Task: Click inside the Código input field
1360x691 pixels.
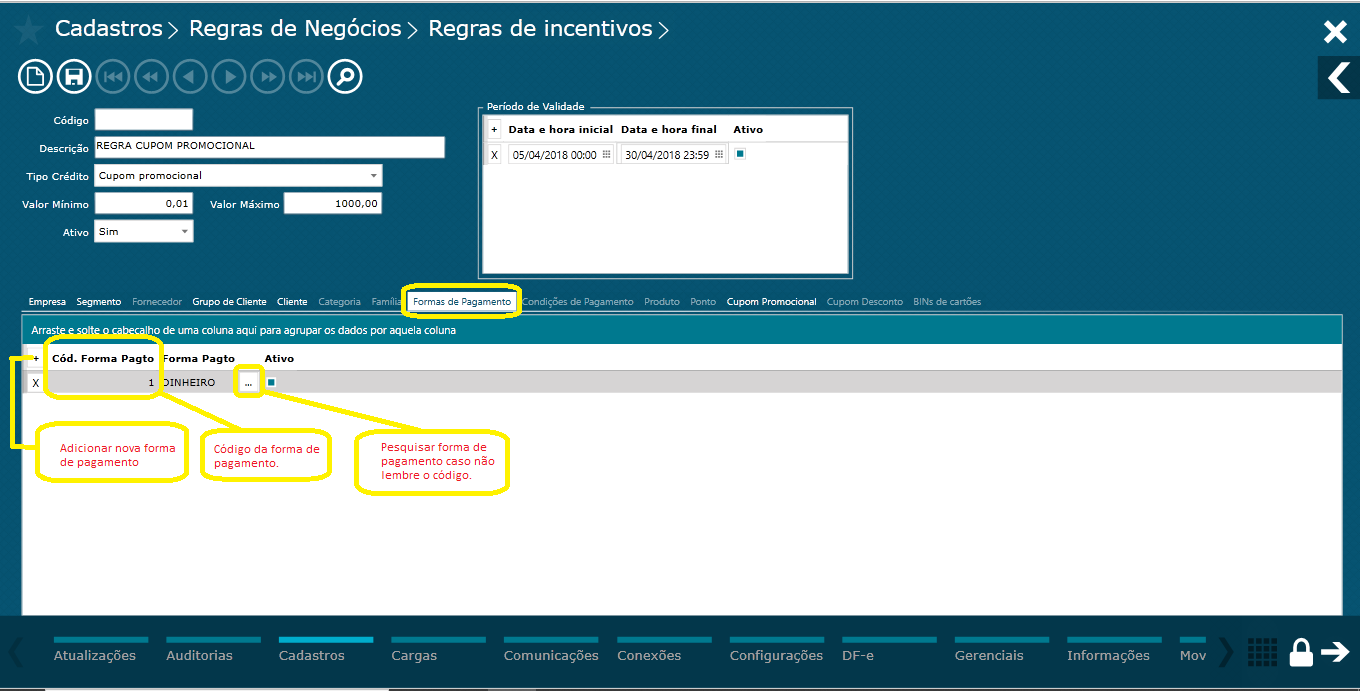Action: (x=143, y=118)
